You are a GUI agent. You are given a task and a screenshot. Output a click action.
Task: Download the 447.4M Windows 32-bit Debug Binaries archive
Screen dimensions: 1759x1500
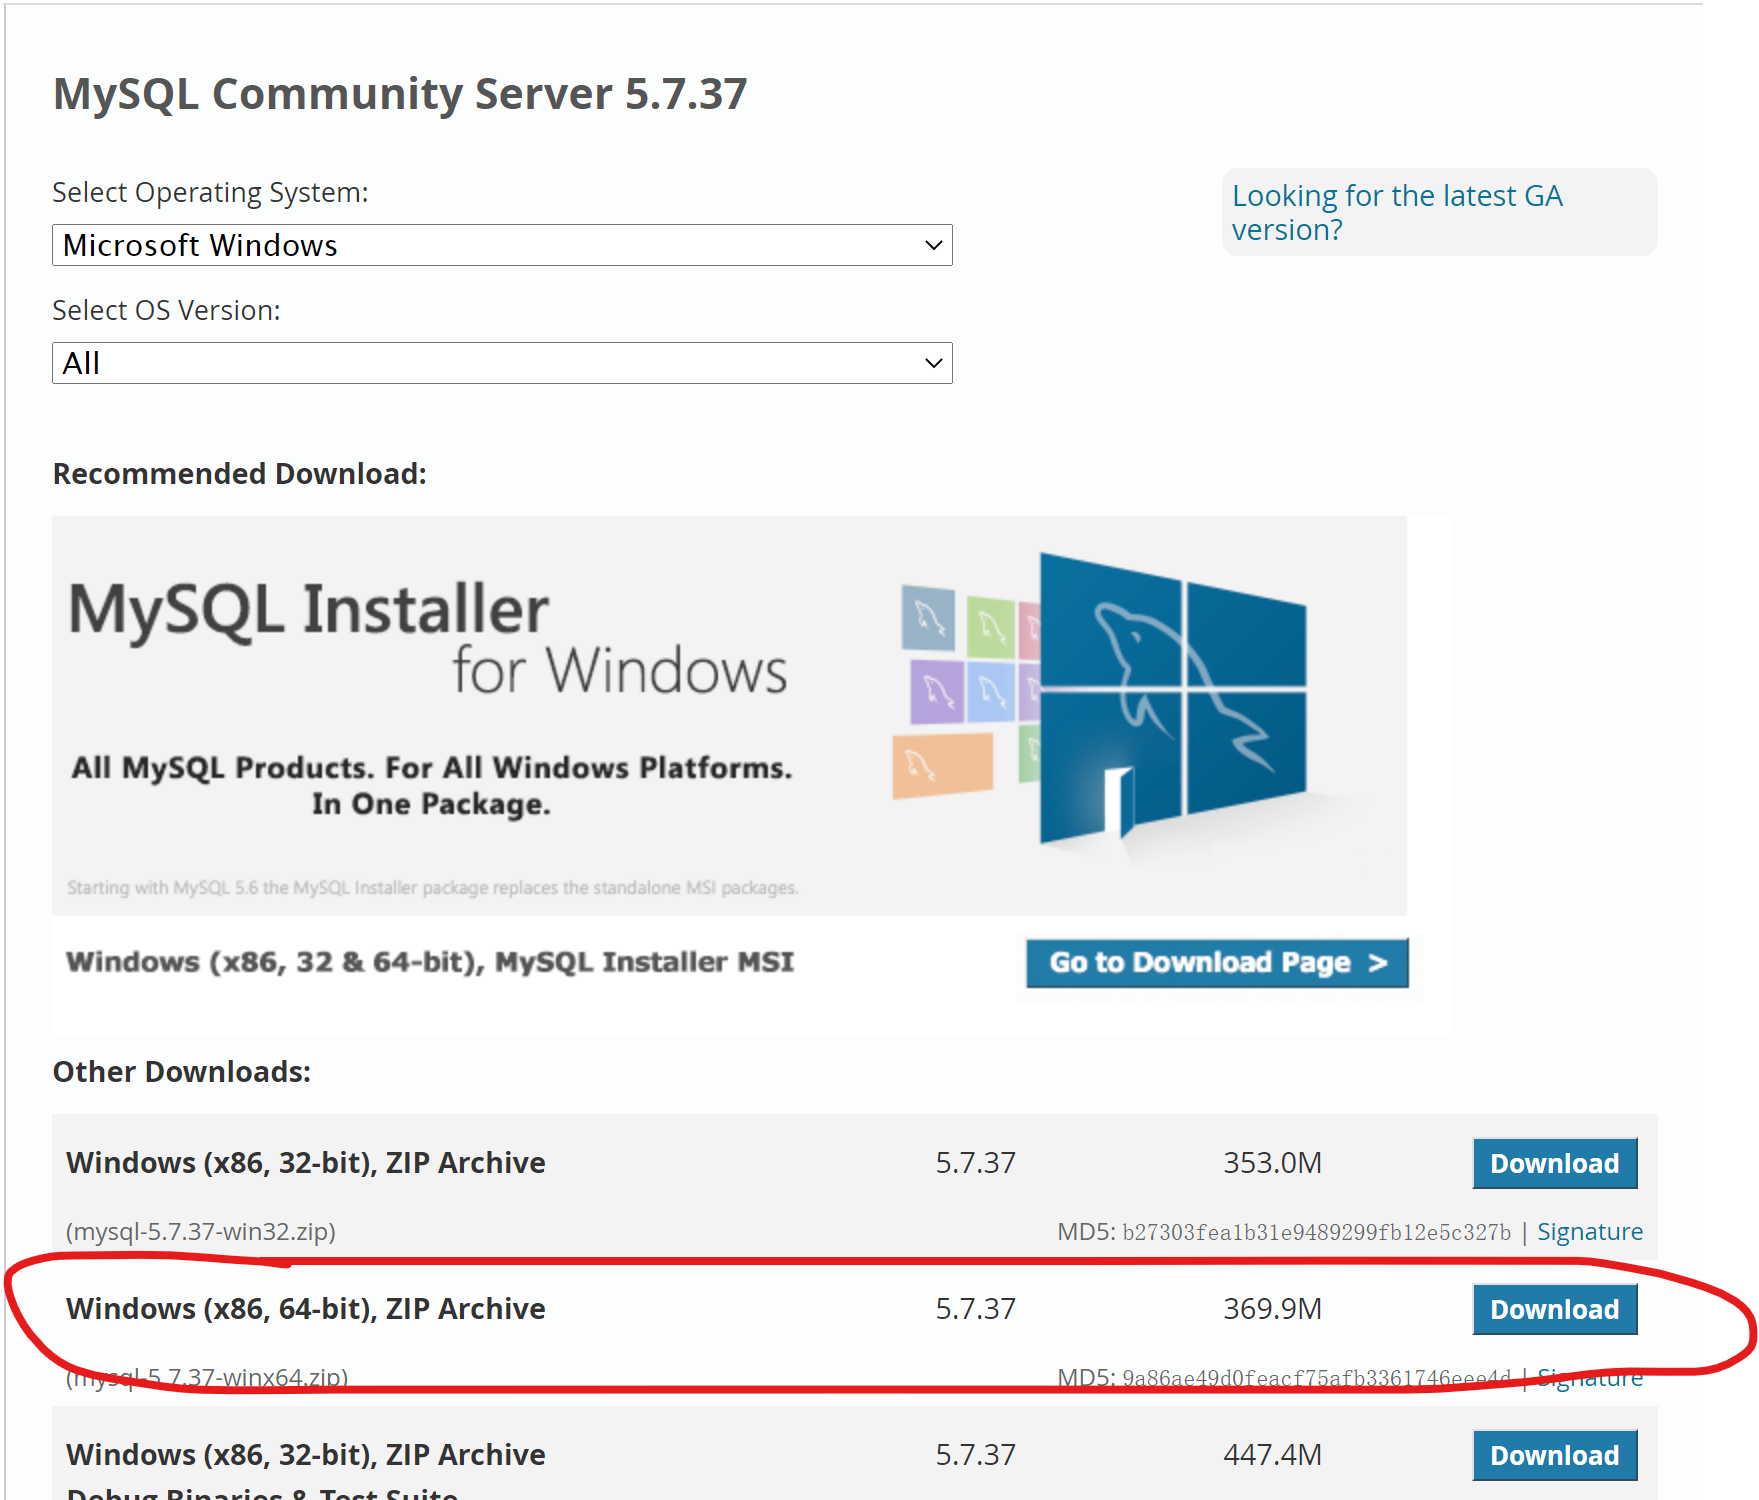pos(1554,1455)
